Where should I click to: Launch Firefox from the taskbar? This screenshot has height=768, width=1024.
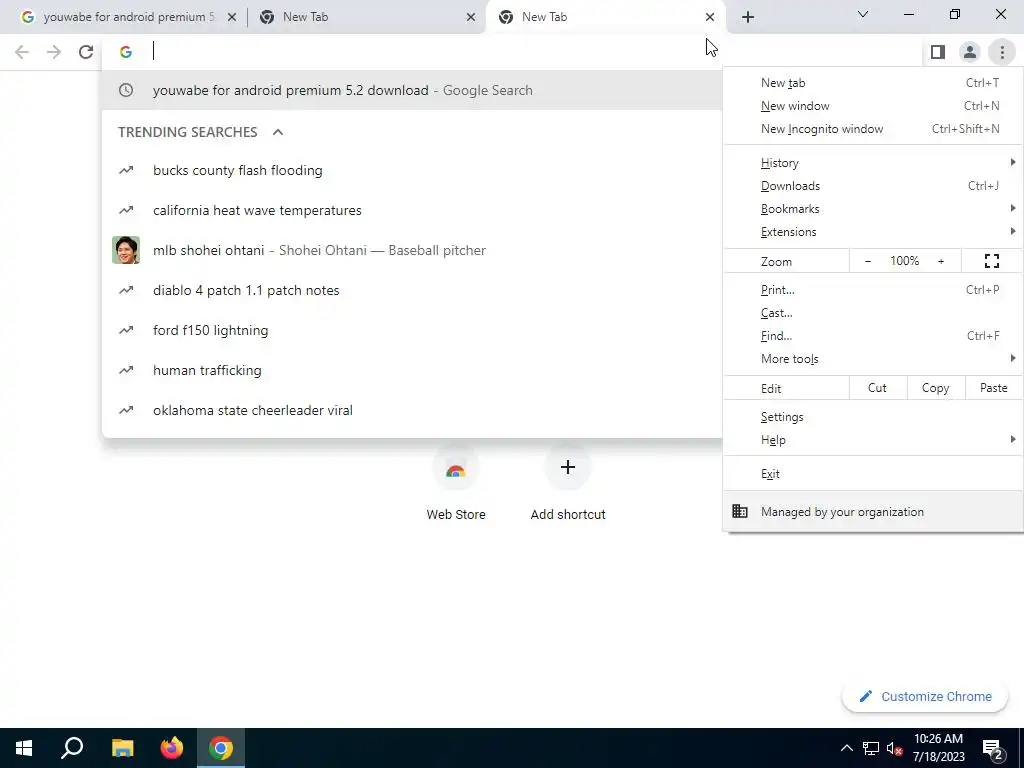pos(172,748)
